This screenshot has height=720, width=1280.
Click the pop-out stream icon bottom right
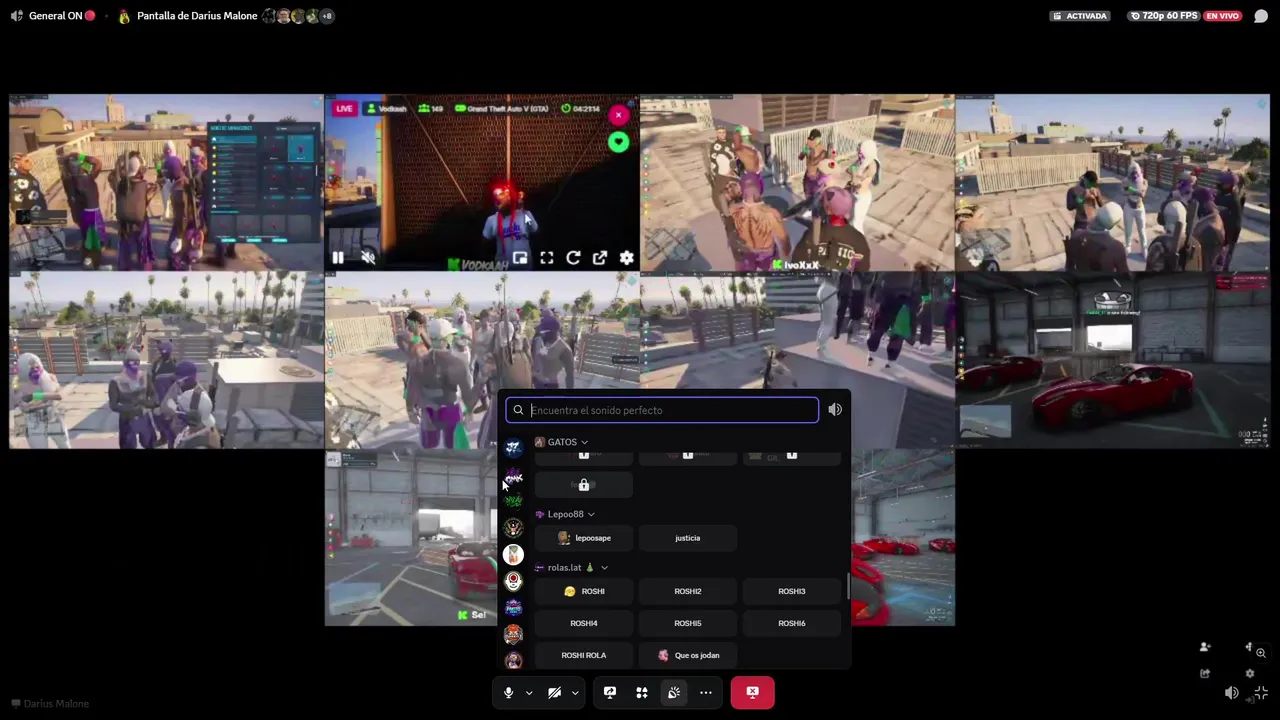pyautogui.click(x=1205, y=673)
